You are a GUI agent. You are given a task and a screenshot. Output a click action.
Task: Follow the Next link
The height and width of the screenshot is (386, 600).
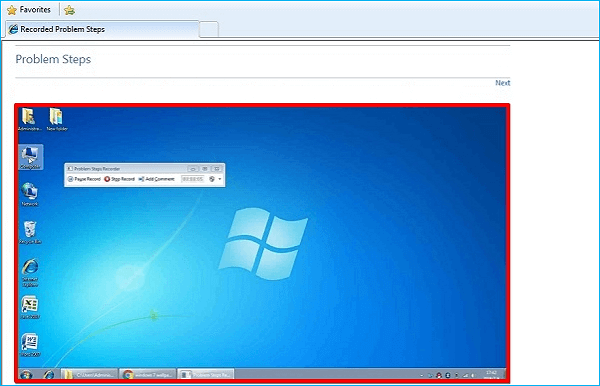coord(502,83)
